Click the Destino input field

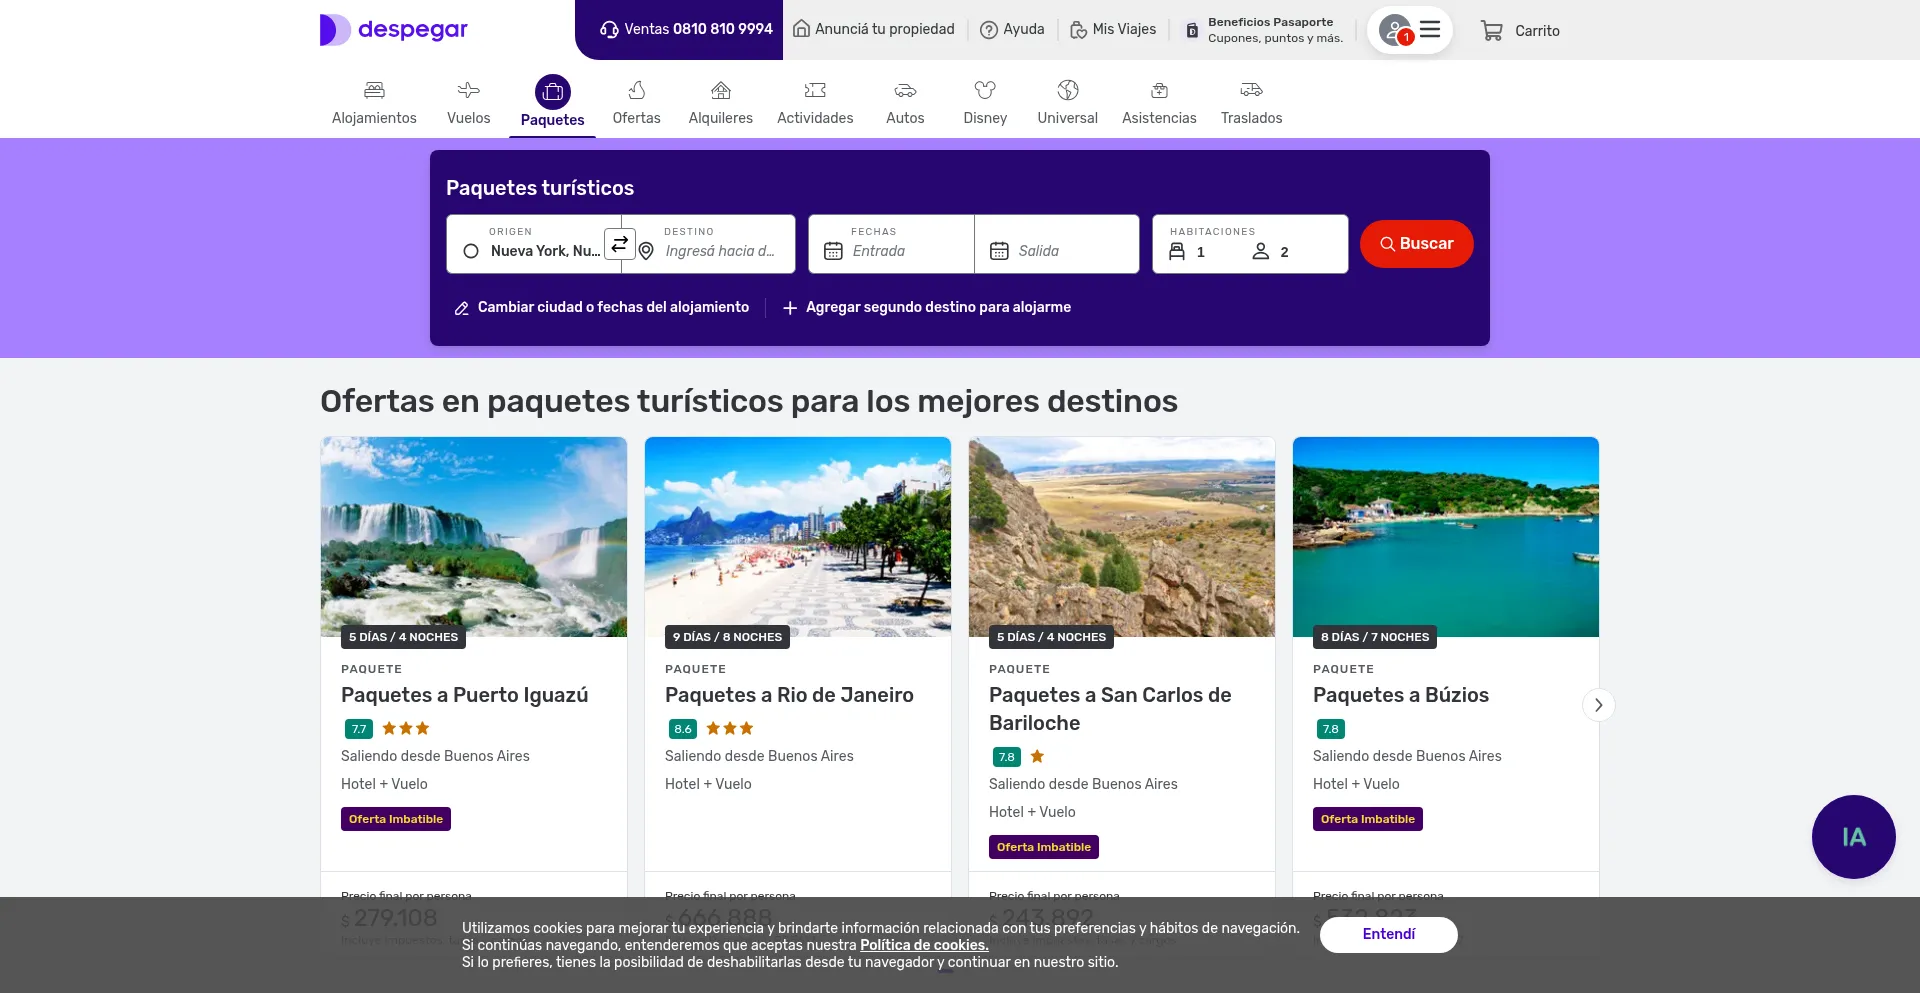[720, 250]
